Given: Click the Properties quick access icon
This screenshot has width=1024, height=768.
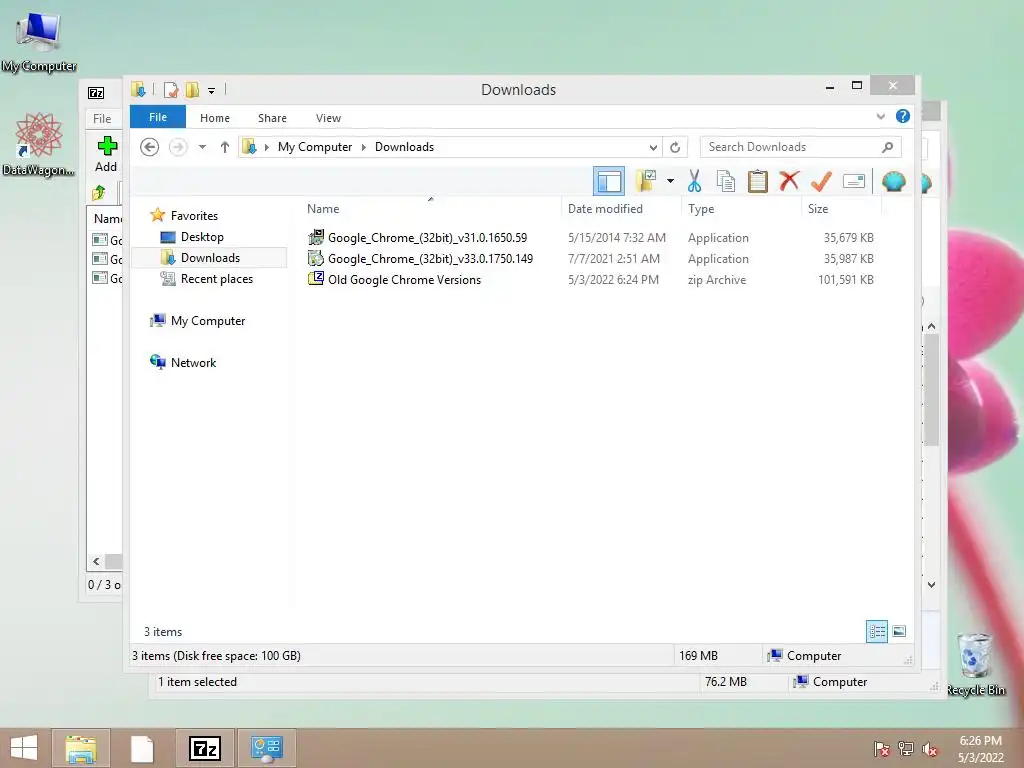Looking at the screenshot, I should [171, 90].
